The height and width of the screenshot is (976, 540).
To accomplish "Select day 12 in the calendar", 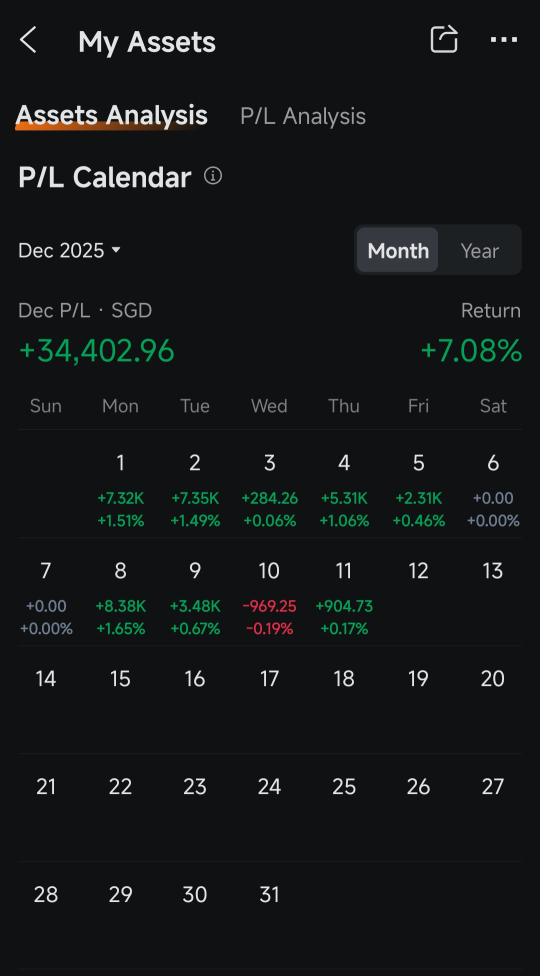I will pyautogui.click(x=419, y=571).
